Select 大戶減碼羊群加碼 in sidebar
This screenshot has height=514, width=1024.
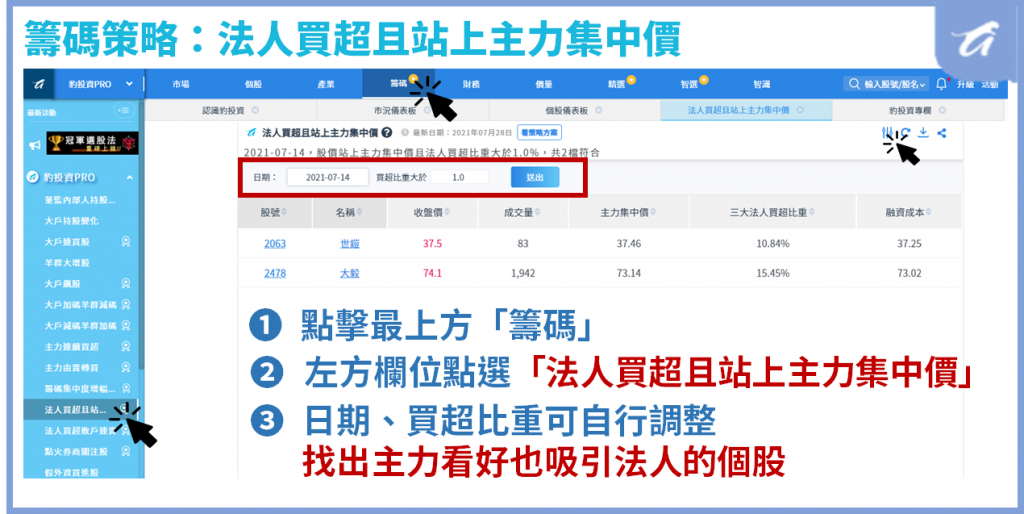(x=80, y=325)
